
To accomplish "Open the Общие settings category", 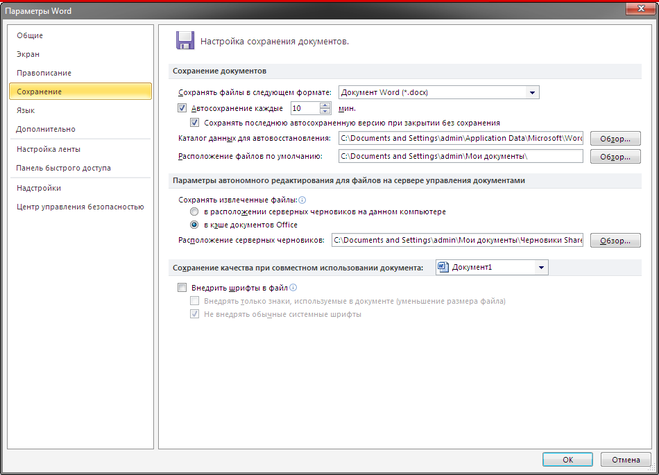I will pyautogui.click(x=80, y=35).
